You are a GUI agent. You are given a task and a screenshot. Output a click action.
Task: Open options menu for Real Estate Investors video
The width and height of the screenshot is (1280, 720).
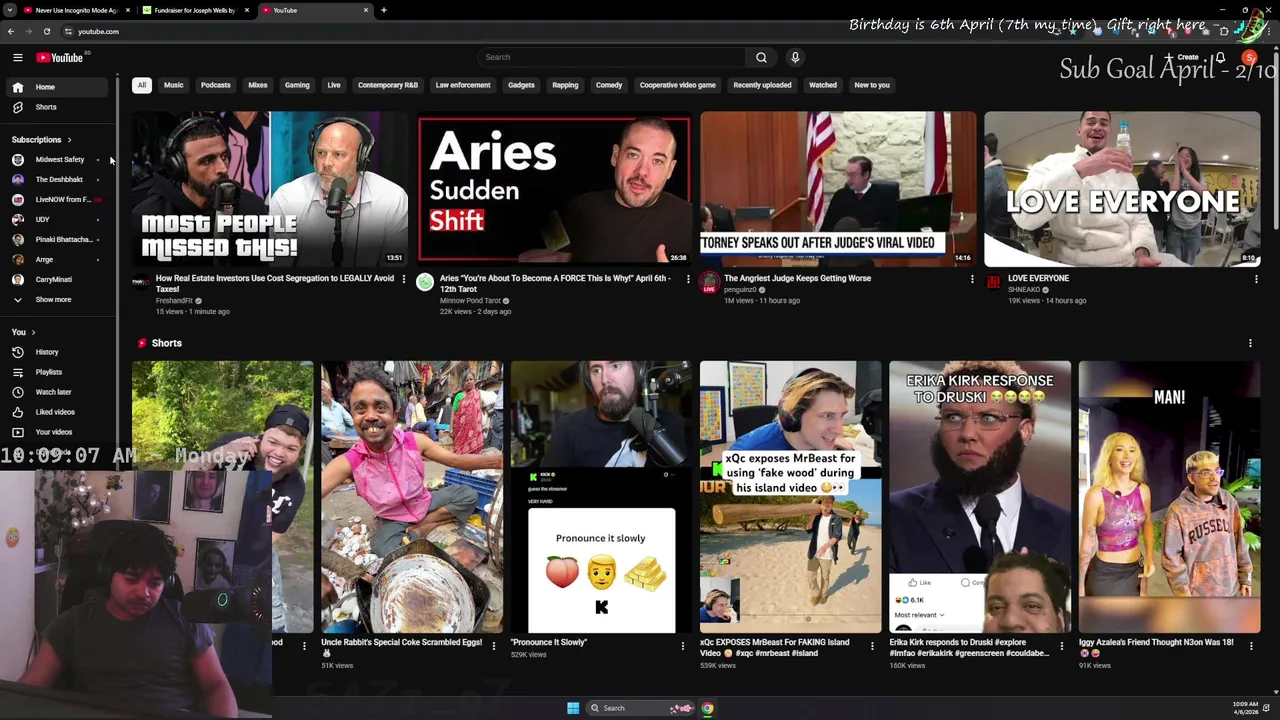pyautogui.click(x=404, y=280)
